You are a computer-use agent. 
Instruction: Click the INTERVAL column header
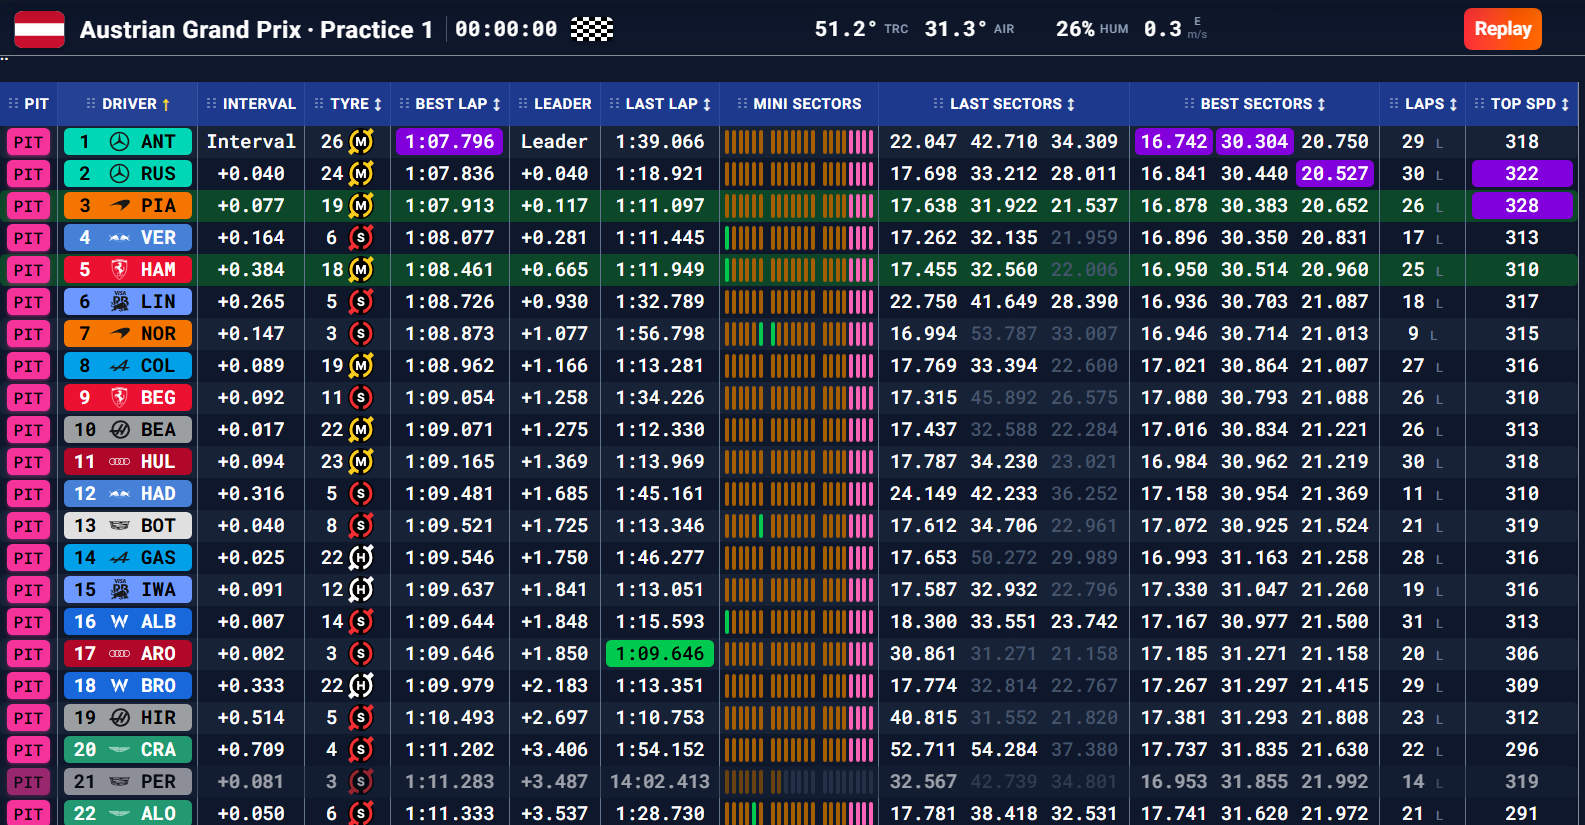tap(259, 104)
